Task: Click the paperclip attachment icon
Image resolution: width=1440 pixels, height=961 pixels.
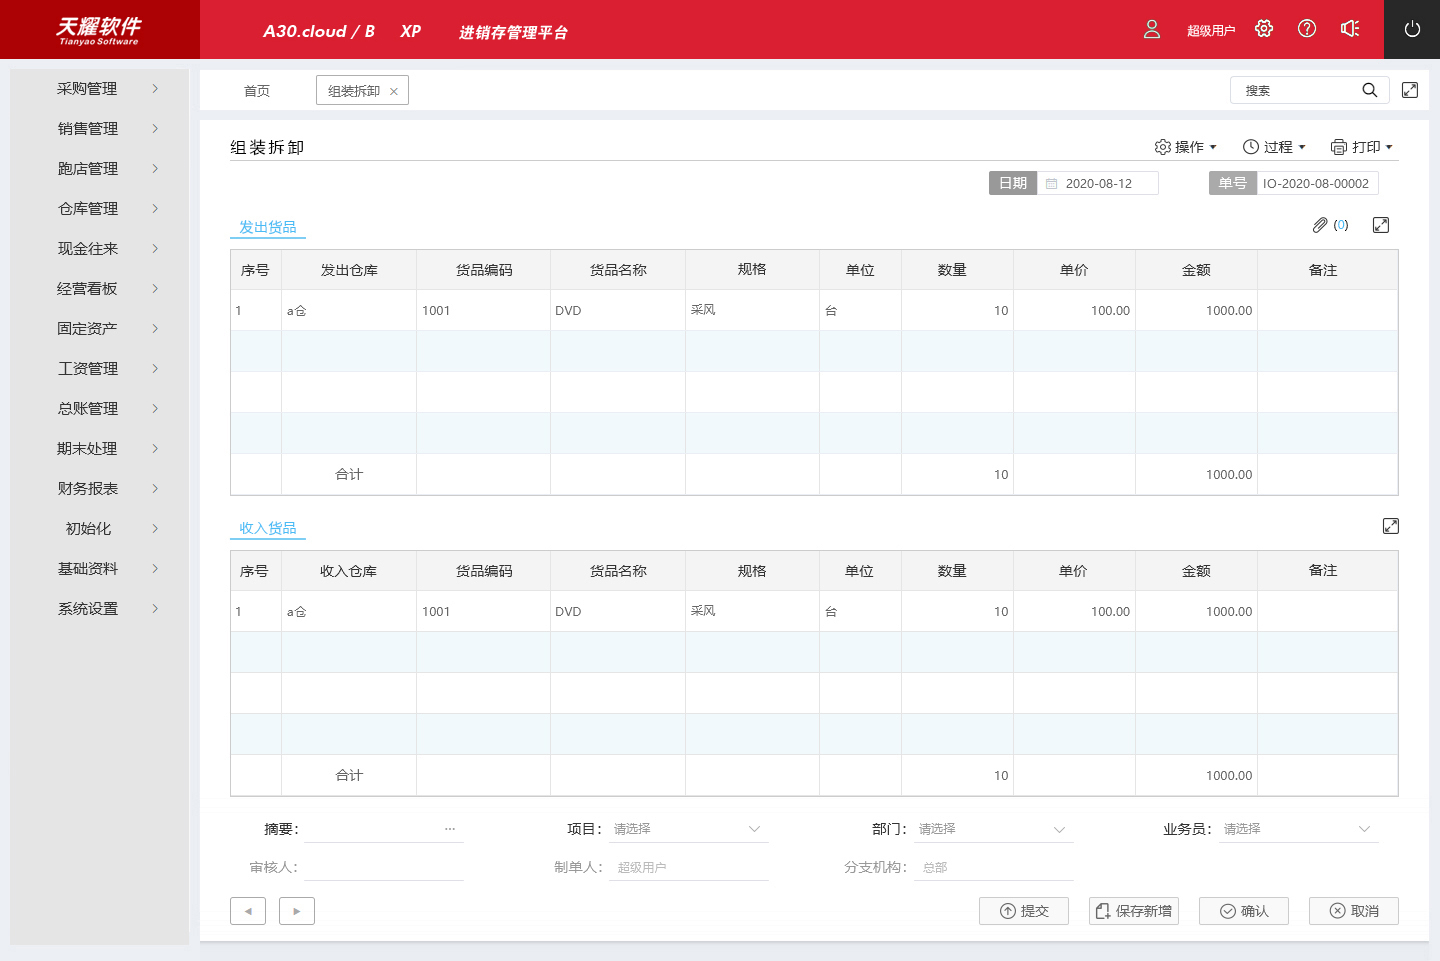Action: (x=1320, y=225)
